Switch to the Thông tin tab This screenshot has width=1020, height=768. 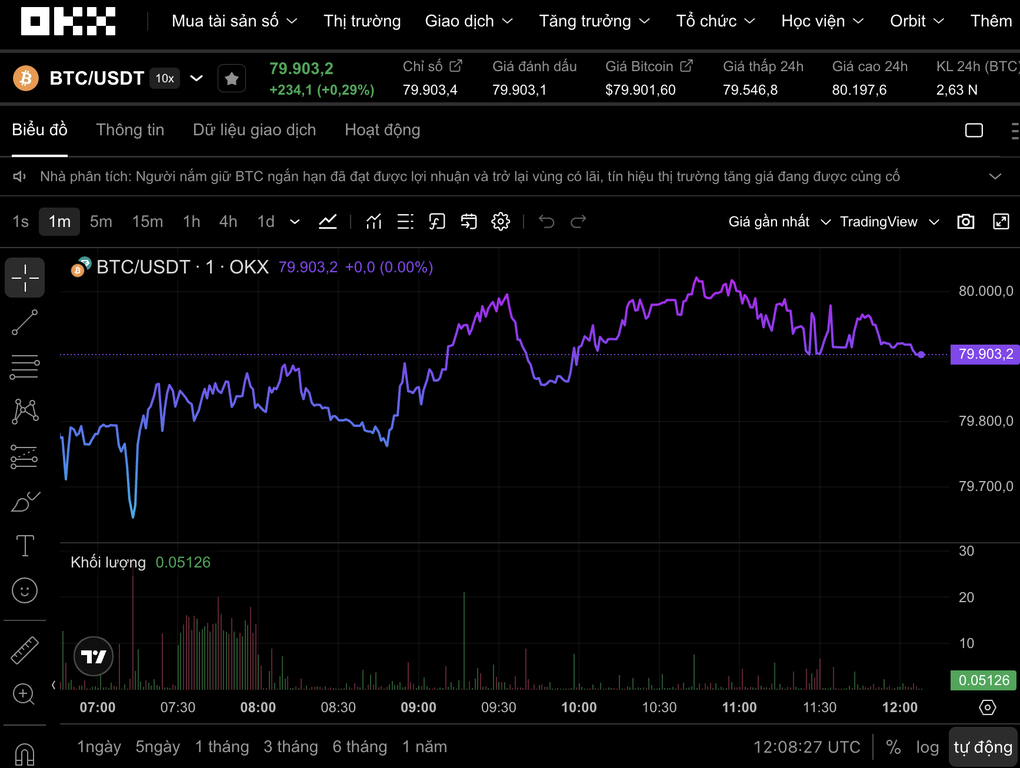pos(130,130)
